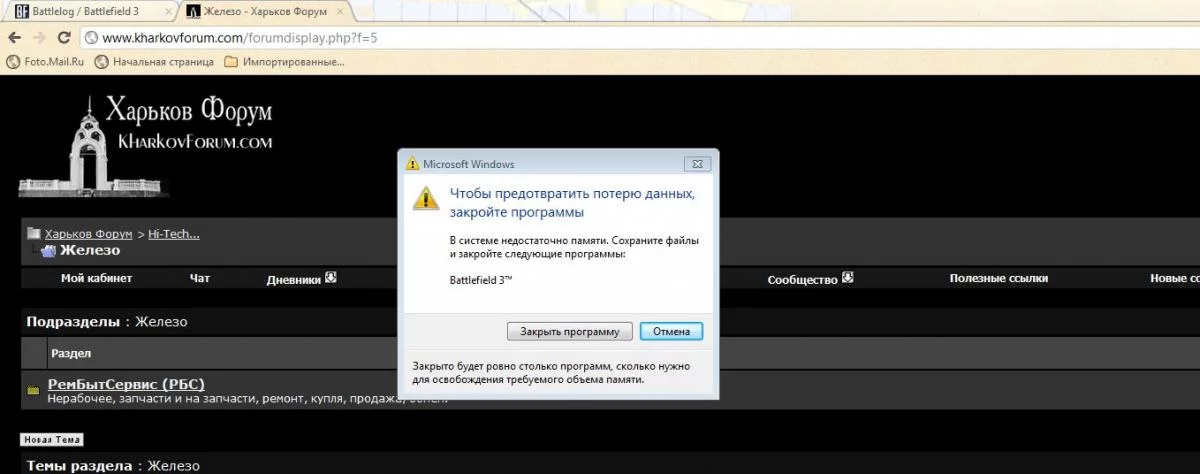Click the РемБытСервис subforum status icon
The height and width of the screenshot is (474, 1200).
[x=33, y=390]
